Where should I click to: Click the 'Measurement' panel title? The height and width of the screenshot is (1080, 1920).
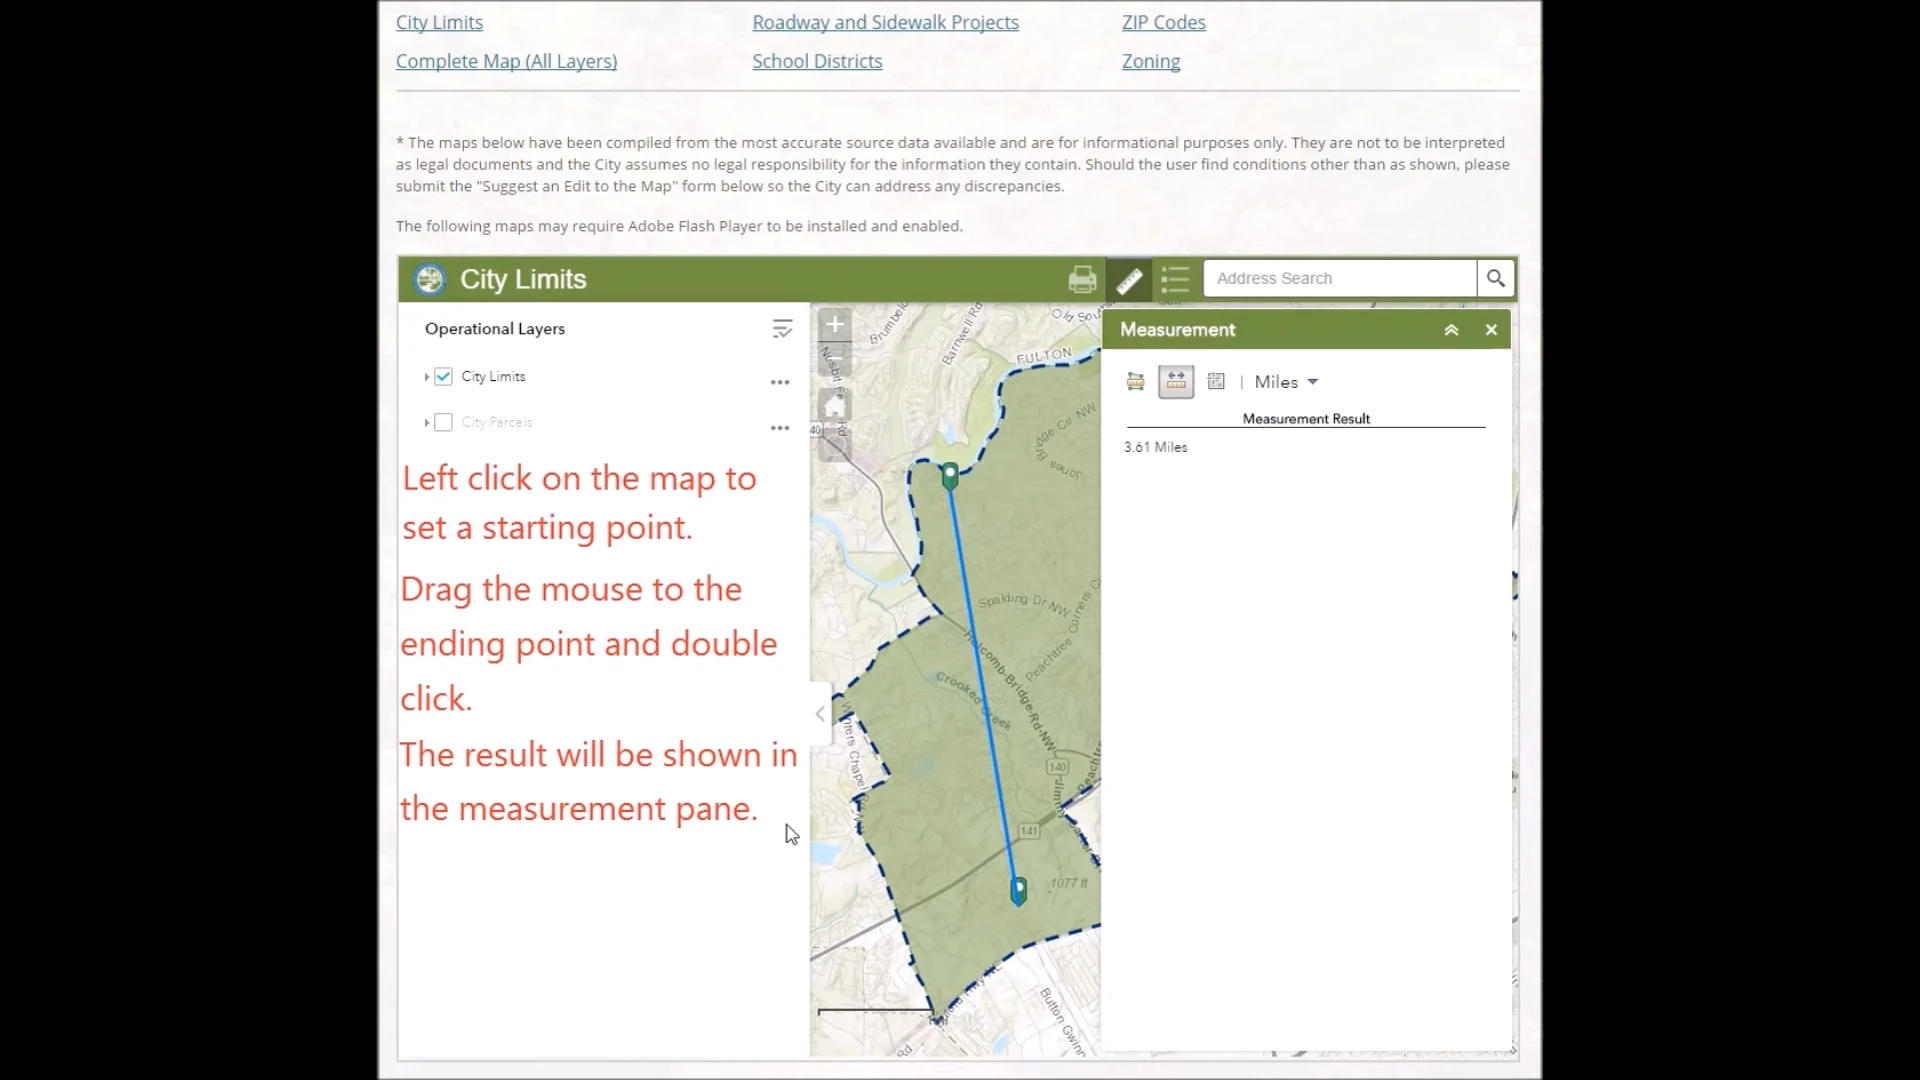1178,330
